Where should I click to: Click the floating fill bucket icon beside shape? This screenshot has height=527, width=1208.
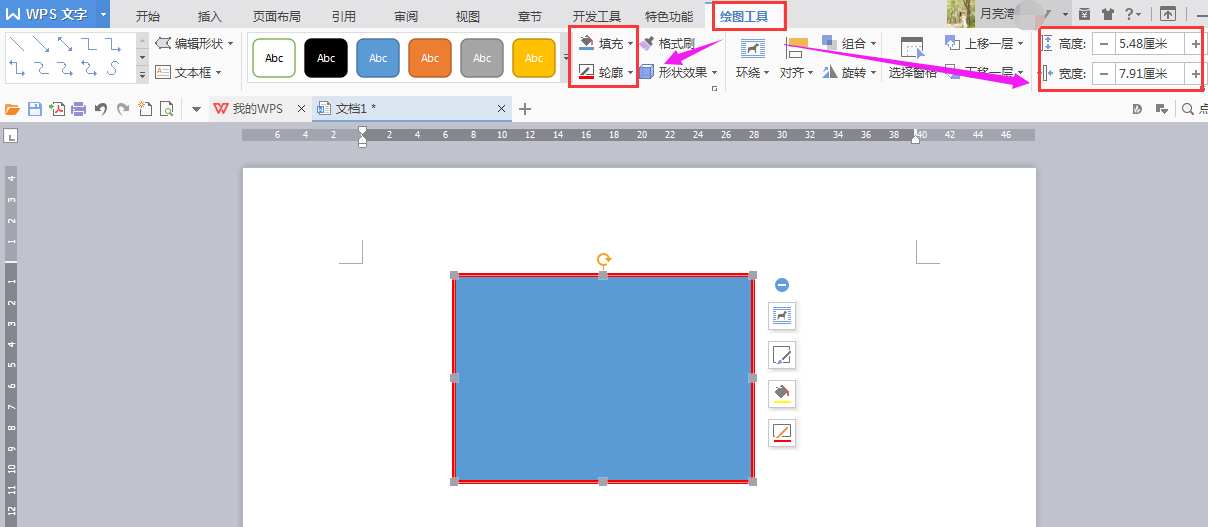click(x=782, y=394)
